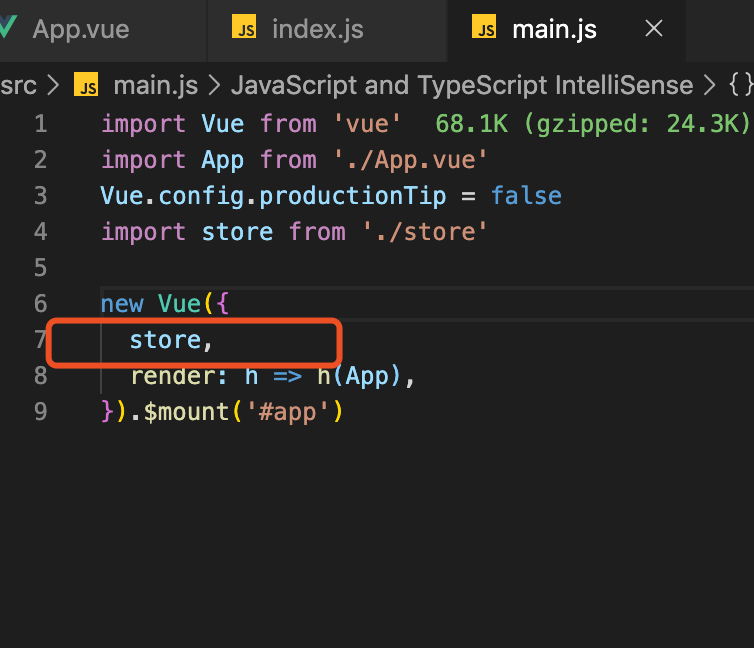754x648 pixels.
Task: Open the src breadcrumb folder
Action: click(x=18, y=86)
